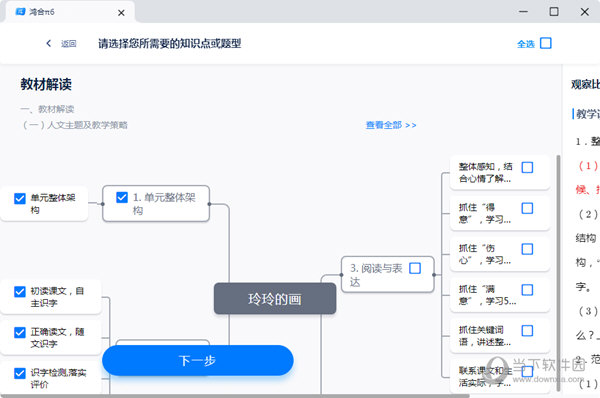This screenshot has width=600, height=398.
Task: Click the 请选择您所需要的知识点或题型 title
Action: [170, 44]
